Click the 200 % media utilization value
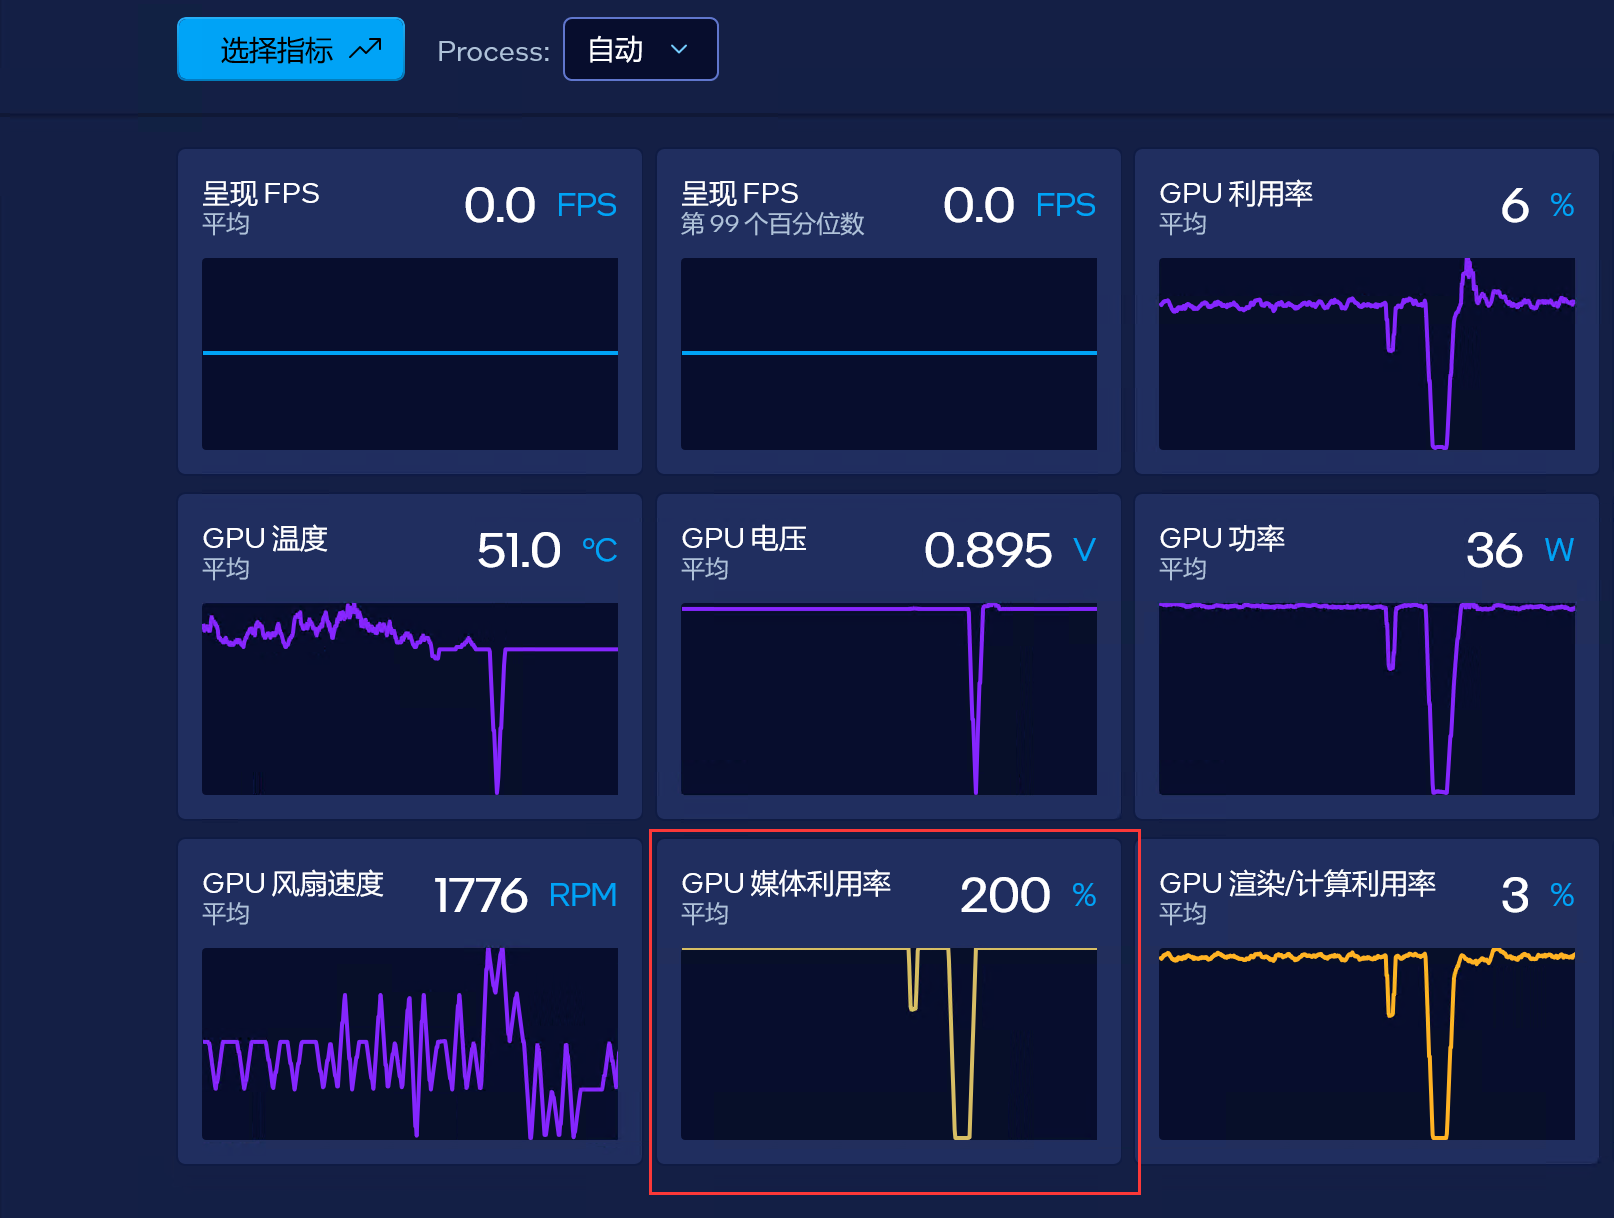1614x1218 pixels. coord(1028,895)
